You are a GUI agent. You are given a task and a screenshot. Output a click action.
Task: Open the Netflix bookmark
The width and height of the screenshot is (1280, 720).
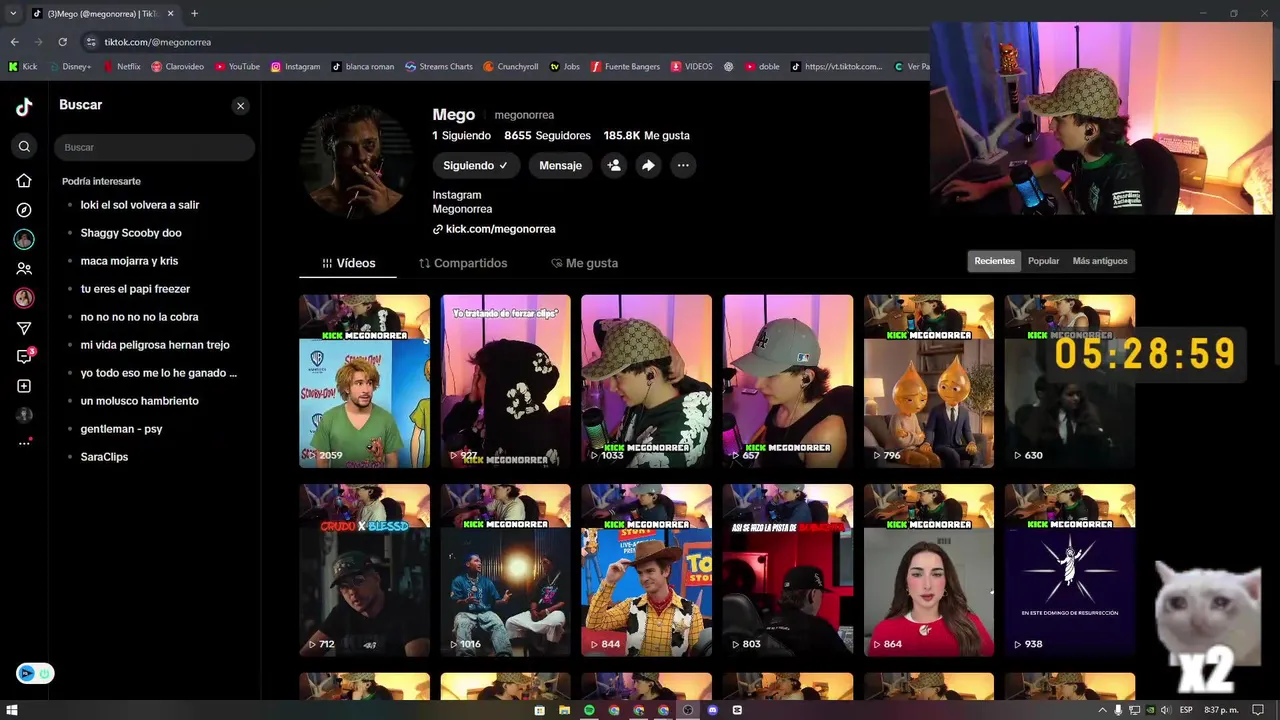(x=122, y=67)
